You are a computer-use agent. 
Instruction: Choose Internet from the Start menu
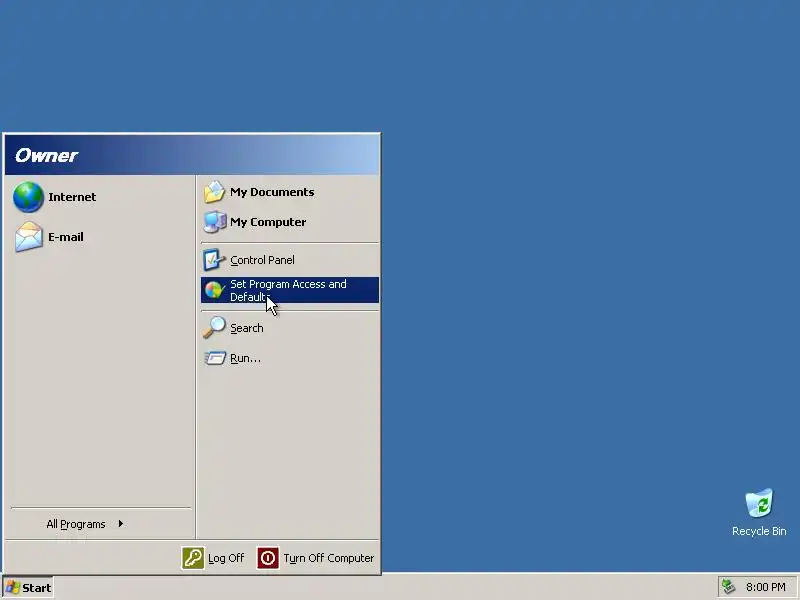(x=100, y=197)
